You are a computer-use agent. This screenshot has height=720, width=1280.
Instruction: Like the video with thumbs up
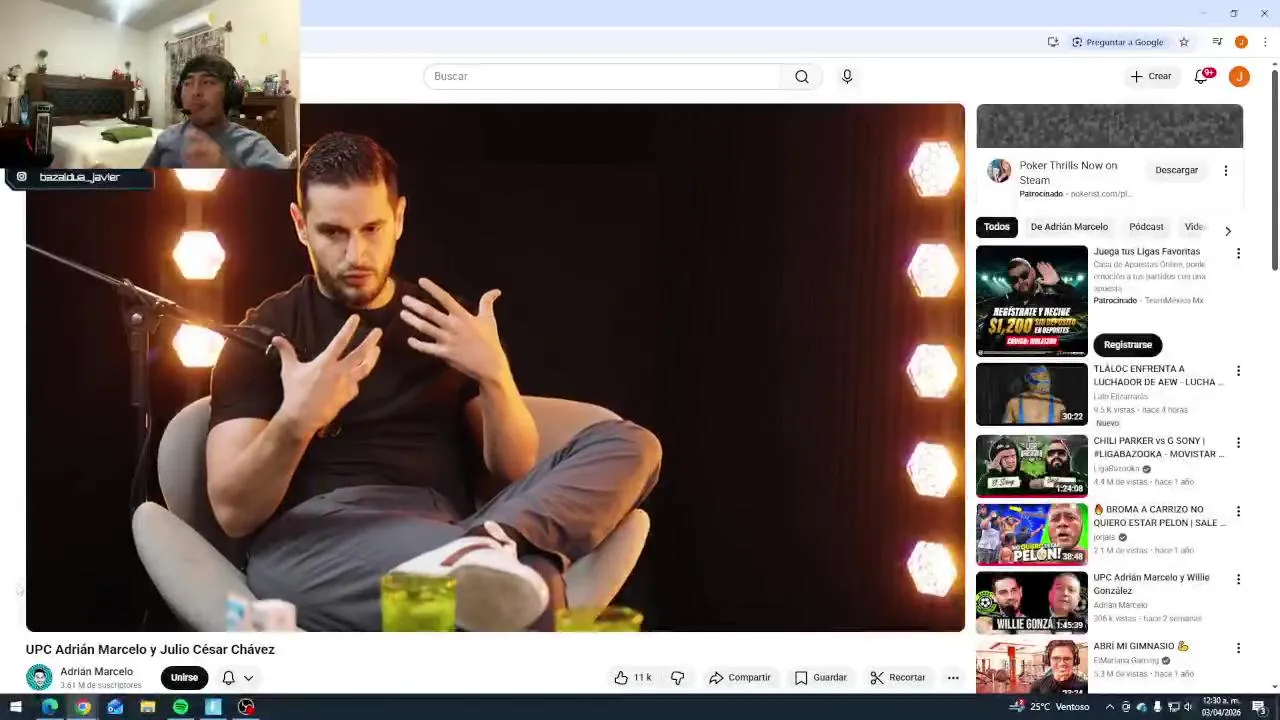coord(632,678)
